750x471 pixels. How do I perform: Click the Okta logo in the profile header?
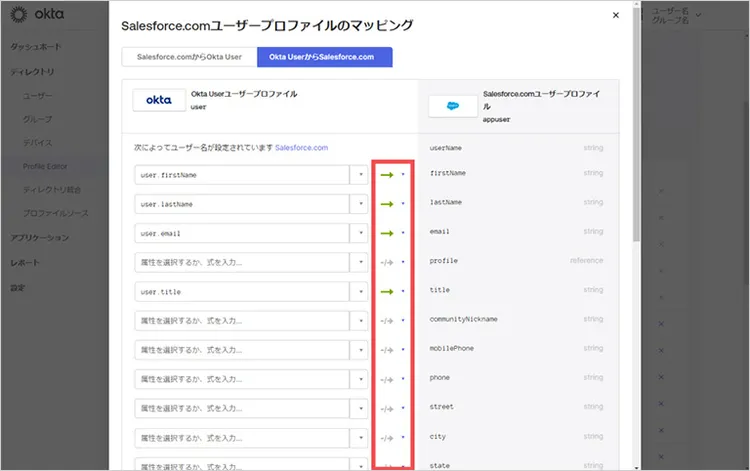coord(159,100)
